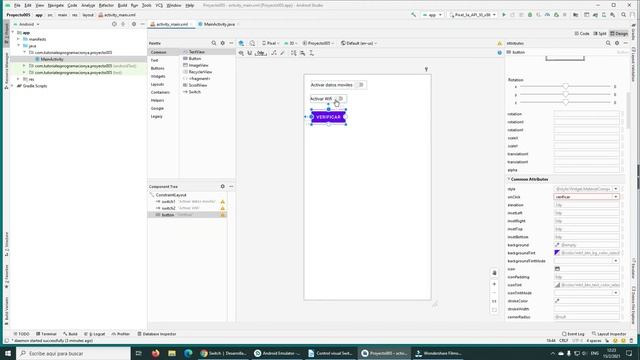The image size is (640, 360).
Task: Search attributes with the magnifier icon
Action: coord(608,43)
